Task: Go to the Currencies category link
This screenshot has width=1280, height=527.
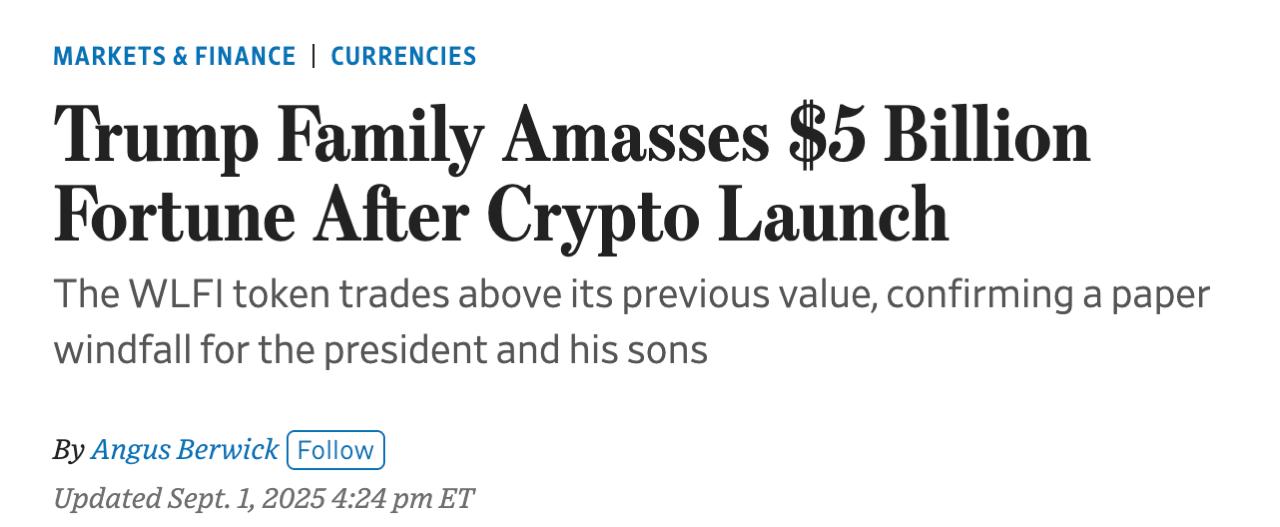Action: tap(403, 56)
